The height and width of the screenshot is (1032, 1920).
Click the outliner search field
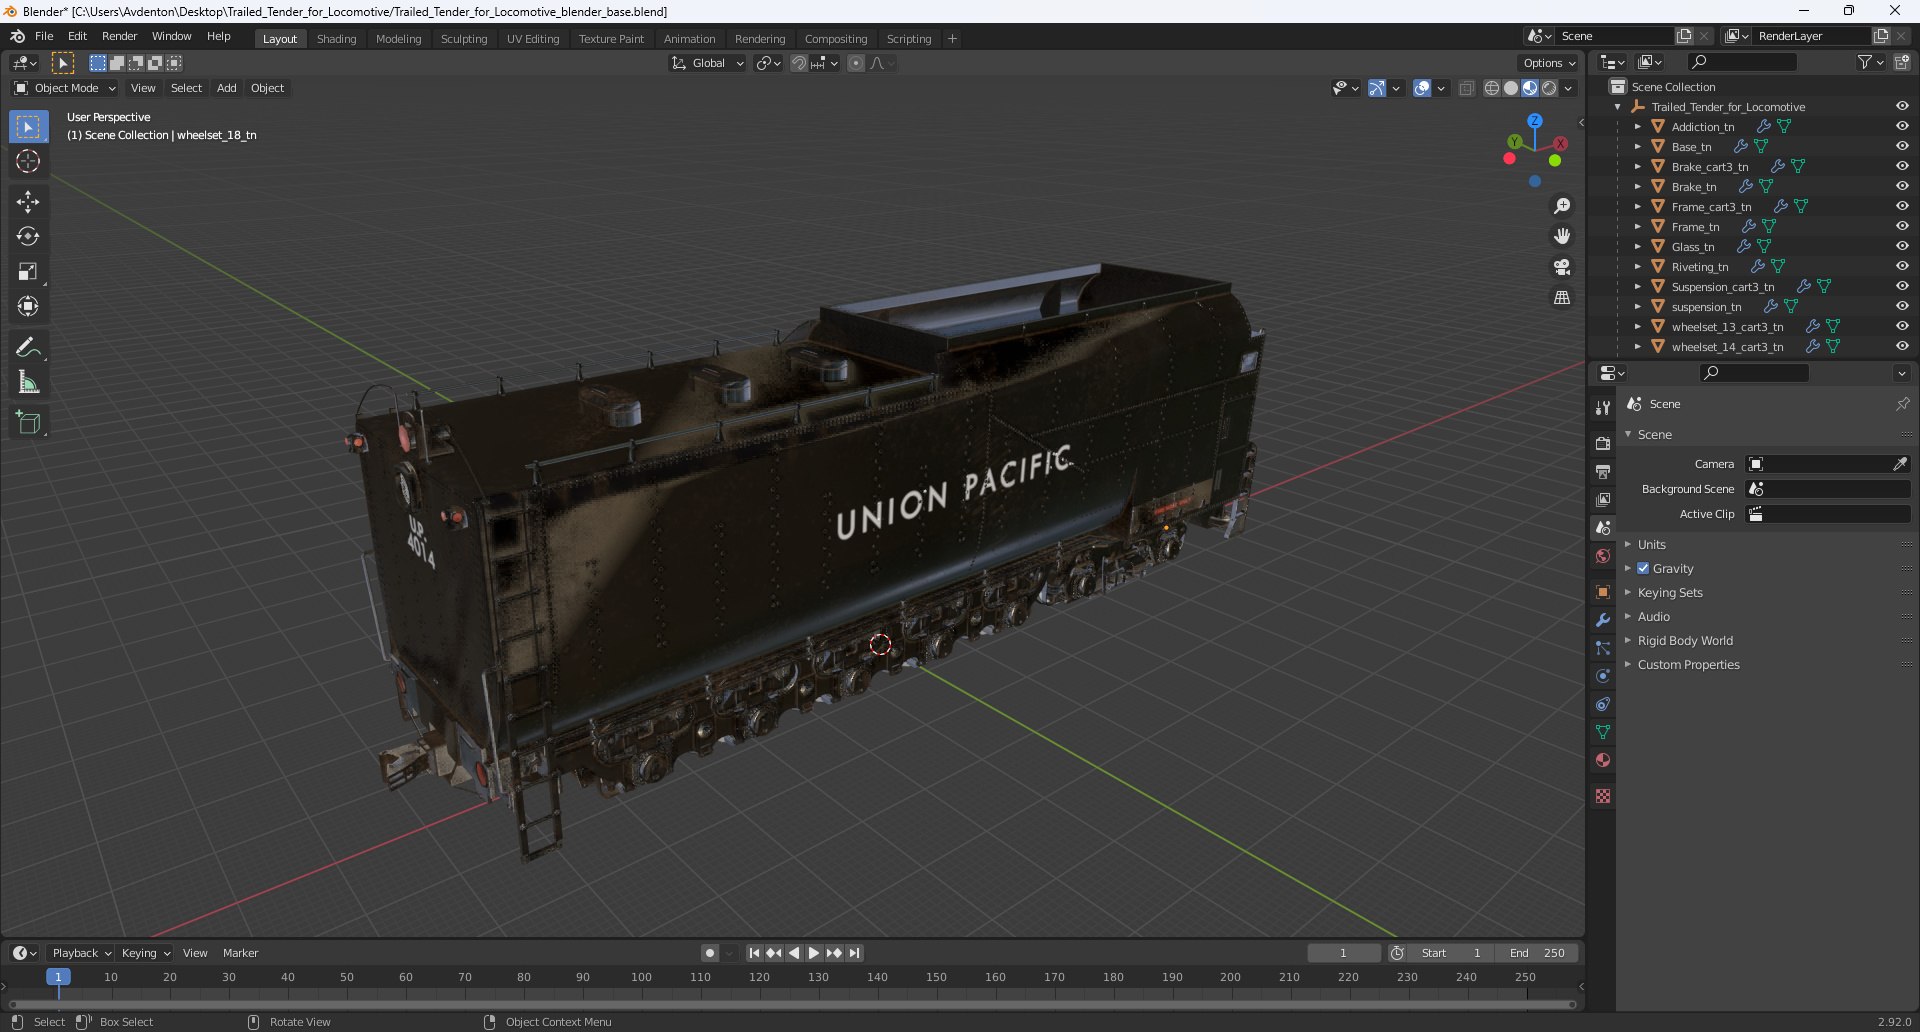[x=1740, y=62]
